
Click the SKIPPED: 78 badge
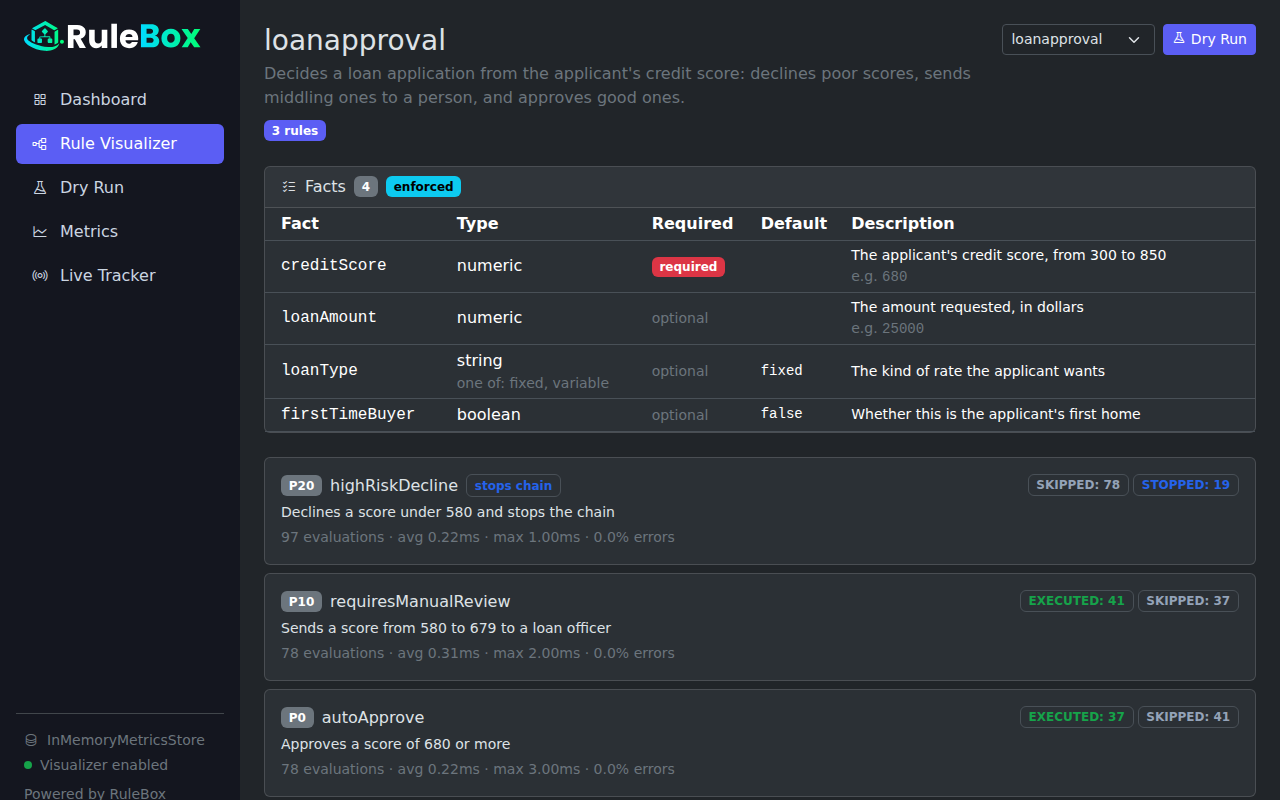(1078, 485)
